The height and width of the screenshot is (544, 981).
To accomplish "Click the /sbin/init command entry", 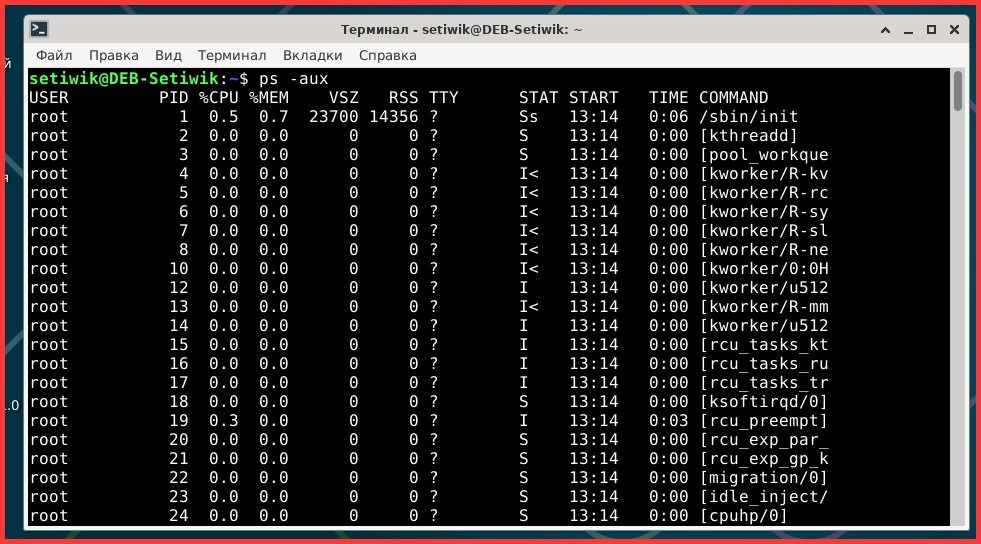I will click(x=748, y=117).
